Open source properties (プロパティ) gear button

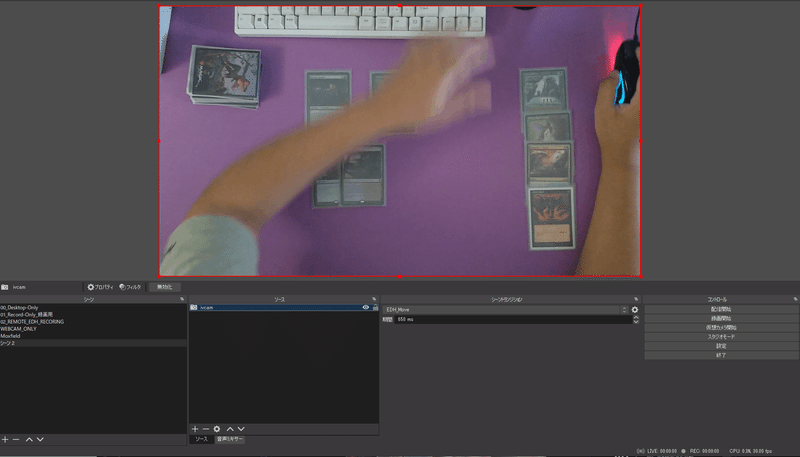[x=100, y=287]
